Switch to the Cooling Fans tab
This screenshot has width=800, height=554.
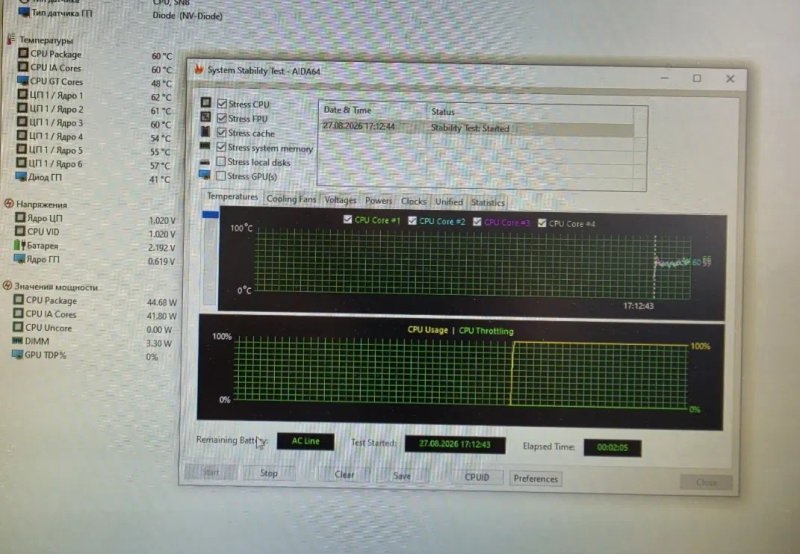click(x=291, y=199)
